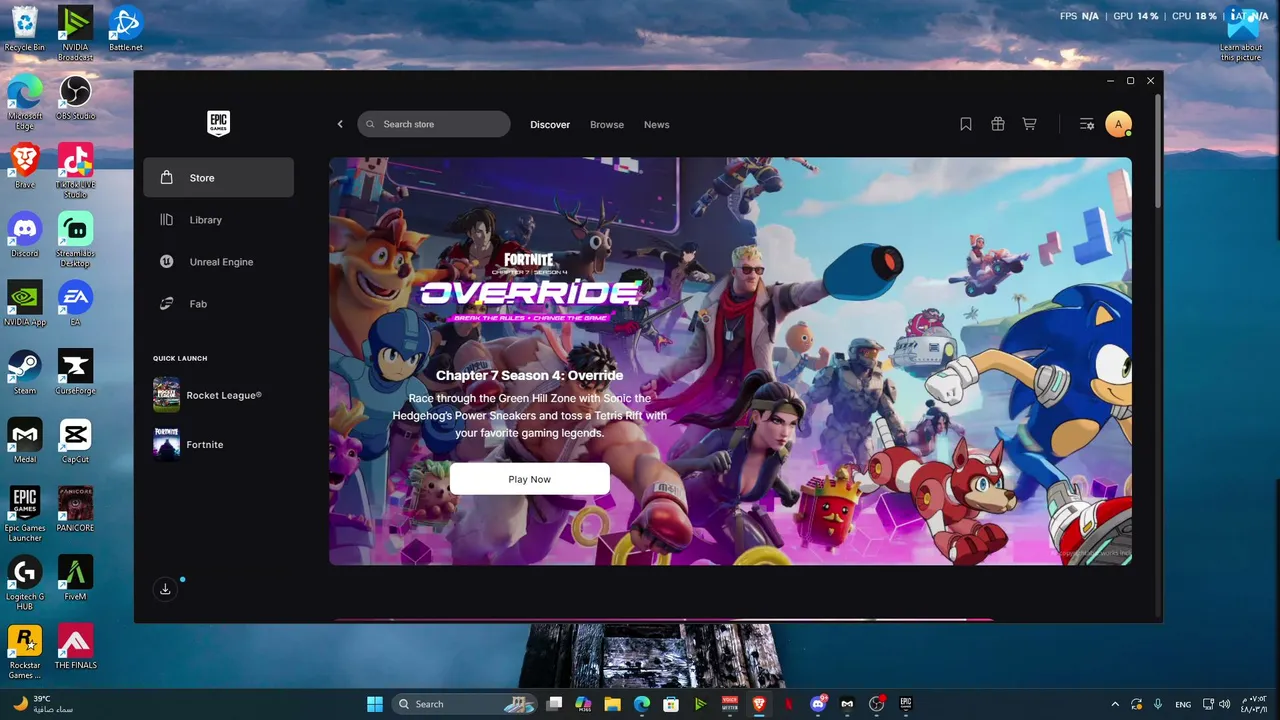The image size is (1280, 720).
Task: Select the Brave desktop shortcut
Action: pos(24,166)
